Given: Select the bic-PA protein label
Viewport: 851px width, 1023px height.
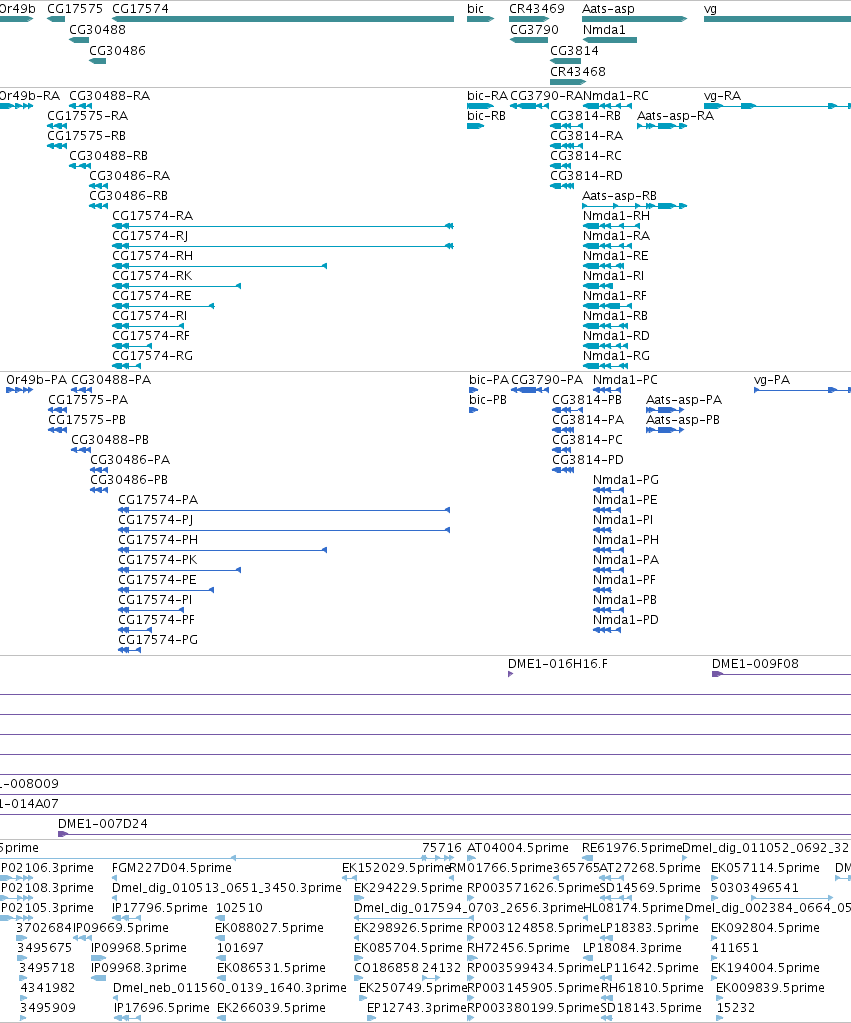Looking at the screenshot, I should 489,379.
